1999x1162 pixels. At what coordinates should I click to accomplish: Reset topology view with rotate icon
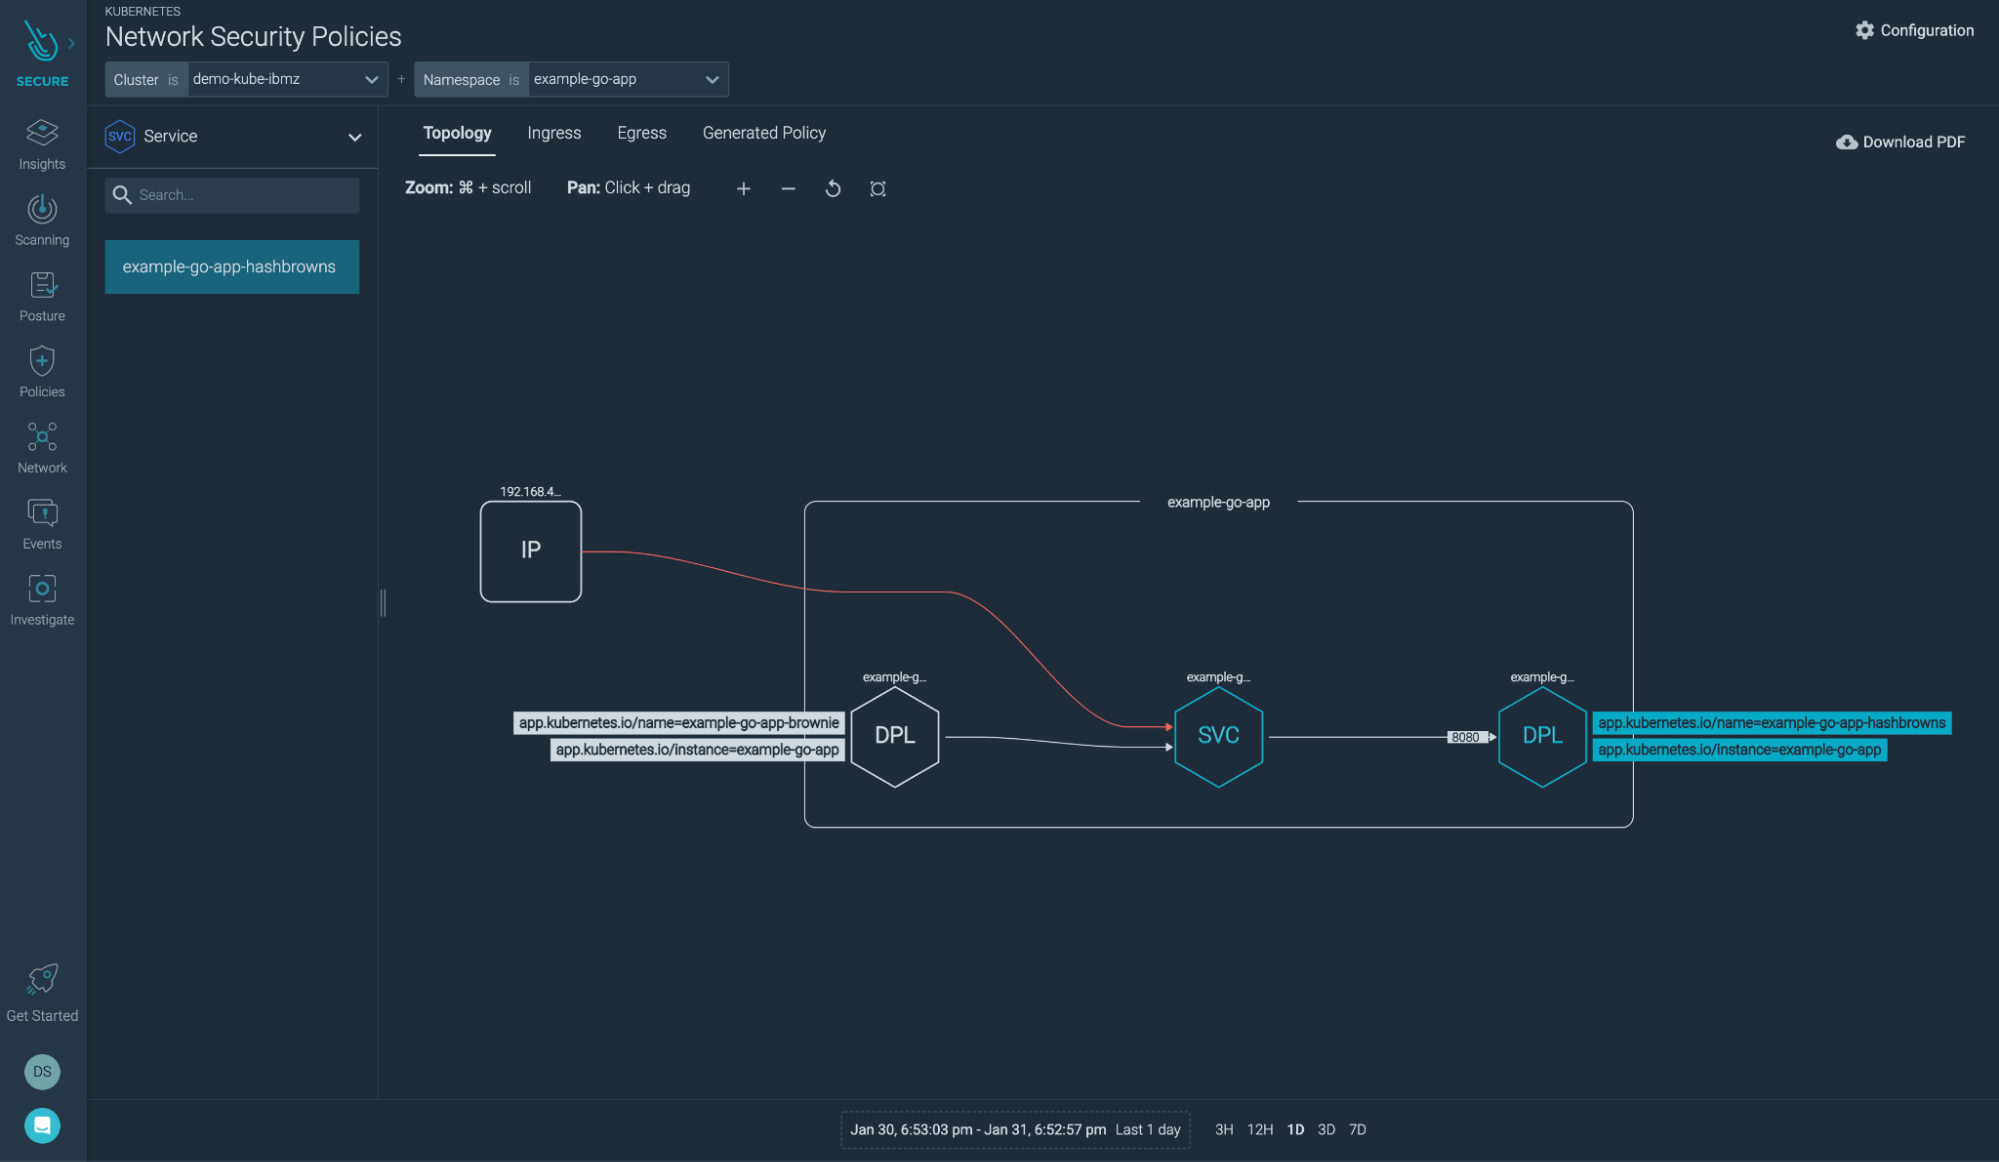coord(832,189)
